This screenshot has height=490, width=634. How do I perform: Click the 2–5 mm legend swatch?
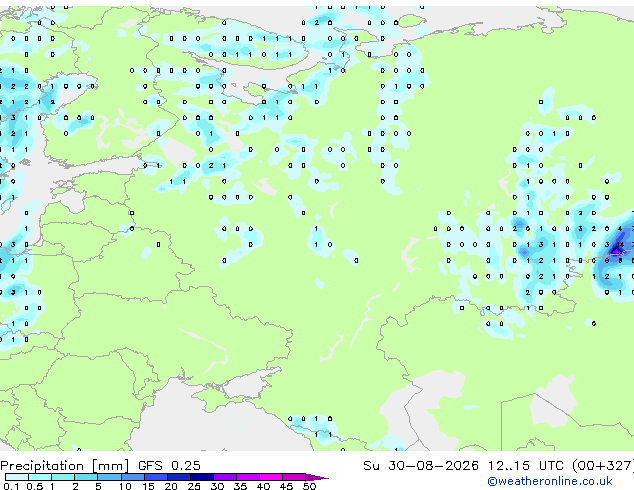click(x=86, y=477)
